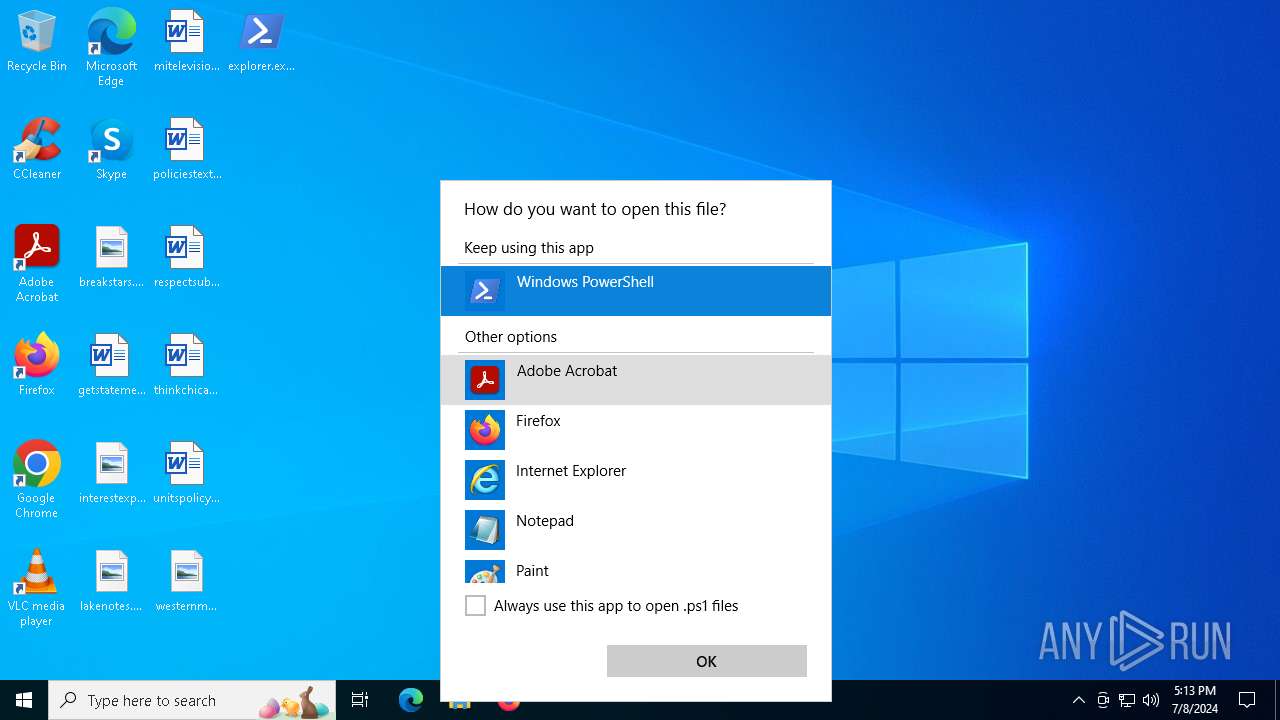Open VLC media player desktop shortcut
Screen dimensions: 1280x720
37,588
